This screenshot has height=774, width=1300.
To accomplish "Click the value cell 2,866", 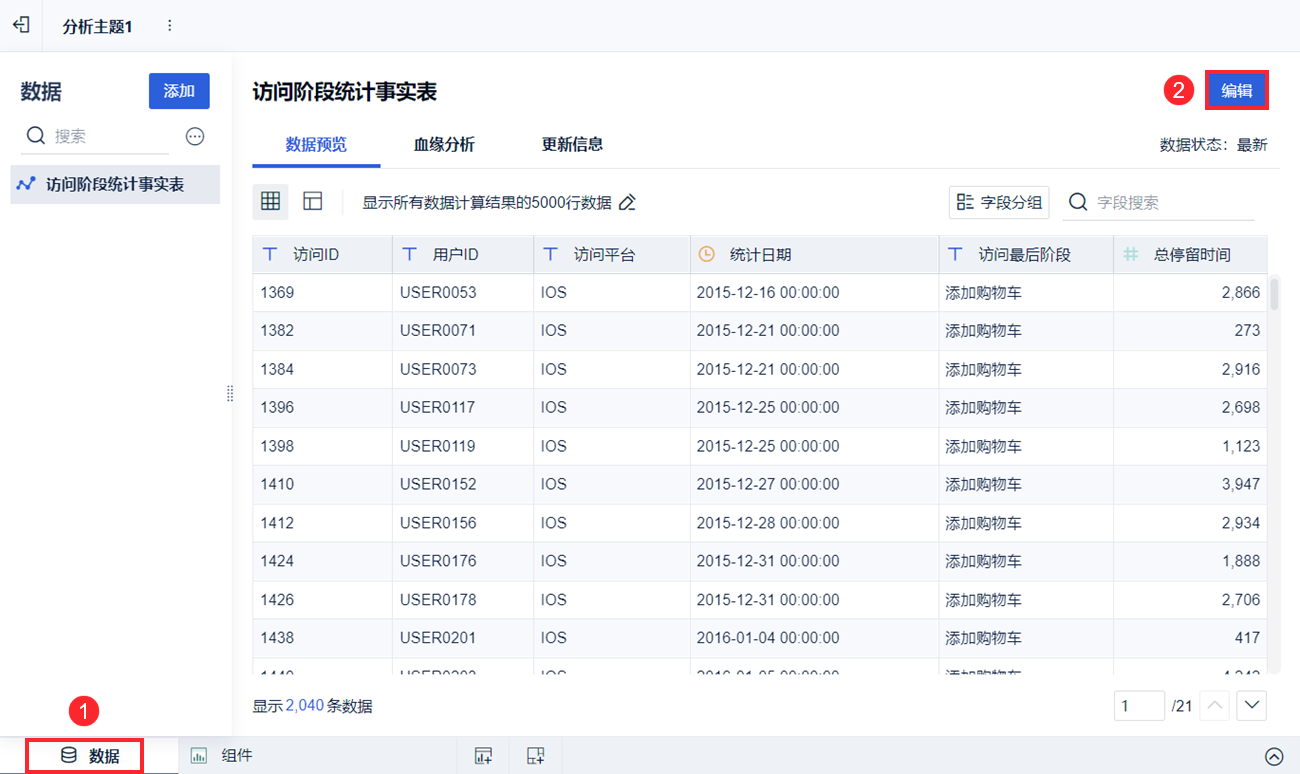I will pyautogui.click(x=1190, y=293).
